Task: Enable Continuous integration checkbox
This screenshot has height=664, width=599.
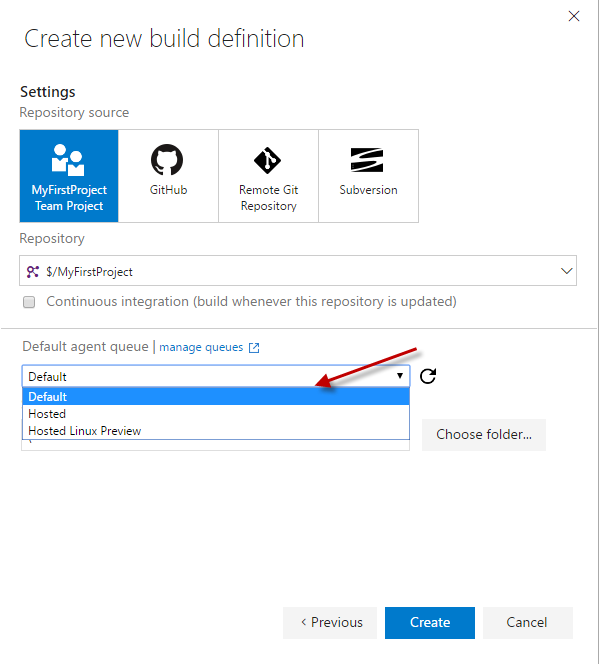Action: coord(29,302)
